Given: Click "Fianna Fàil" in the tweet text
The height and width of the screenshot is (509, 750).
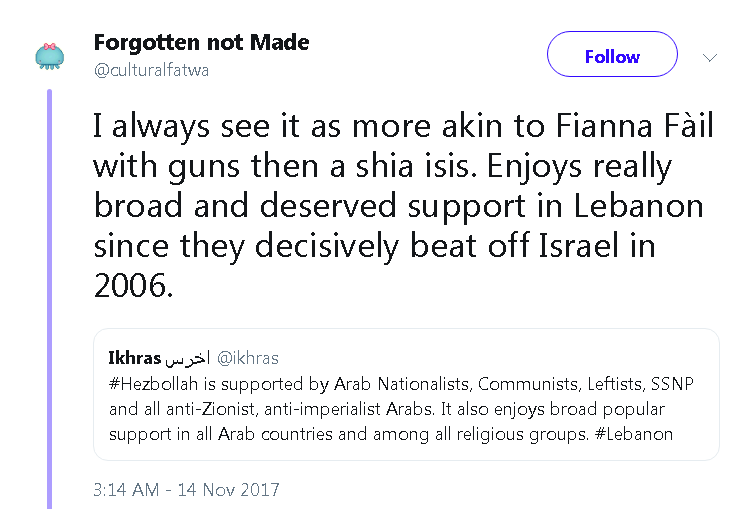Looking at the screenshot, I should [x=619, y=127].
